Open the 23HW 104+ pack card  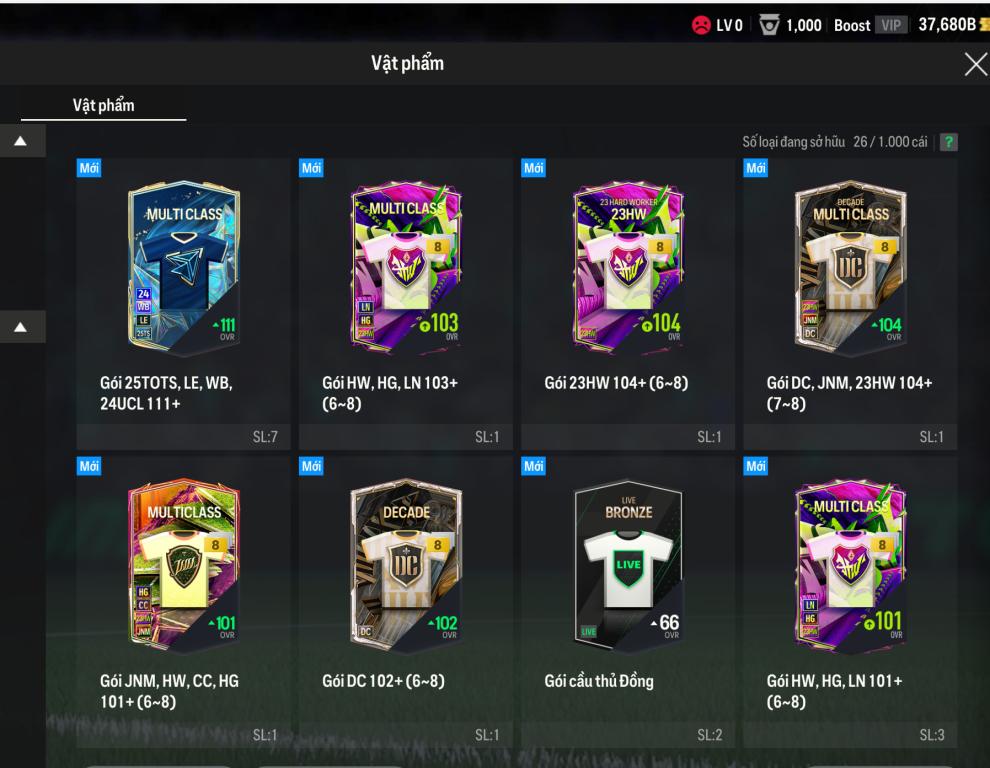(x=628, y=304)
